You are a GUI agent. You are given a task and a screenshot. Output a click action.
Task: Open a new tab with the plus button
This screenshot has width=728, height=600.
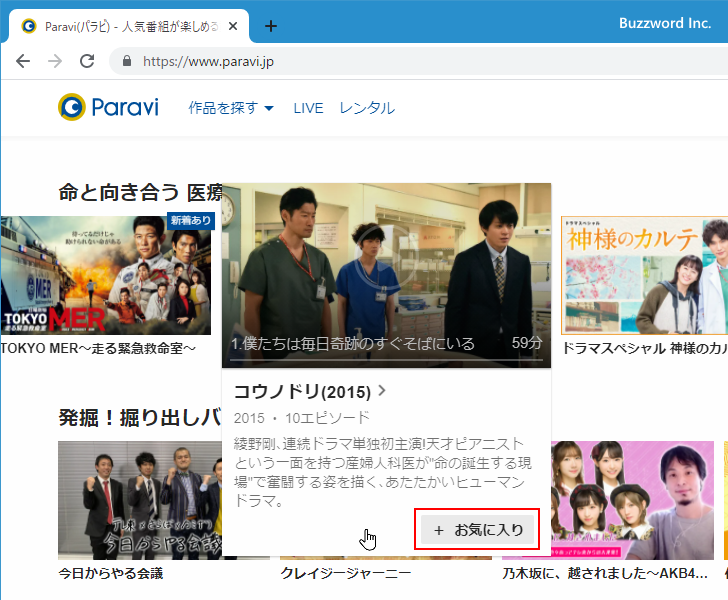(x=271, y=26)
